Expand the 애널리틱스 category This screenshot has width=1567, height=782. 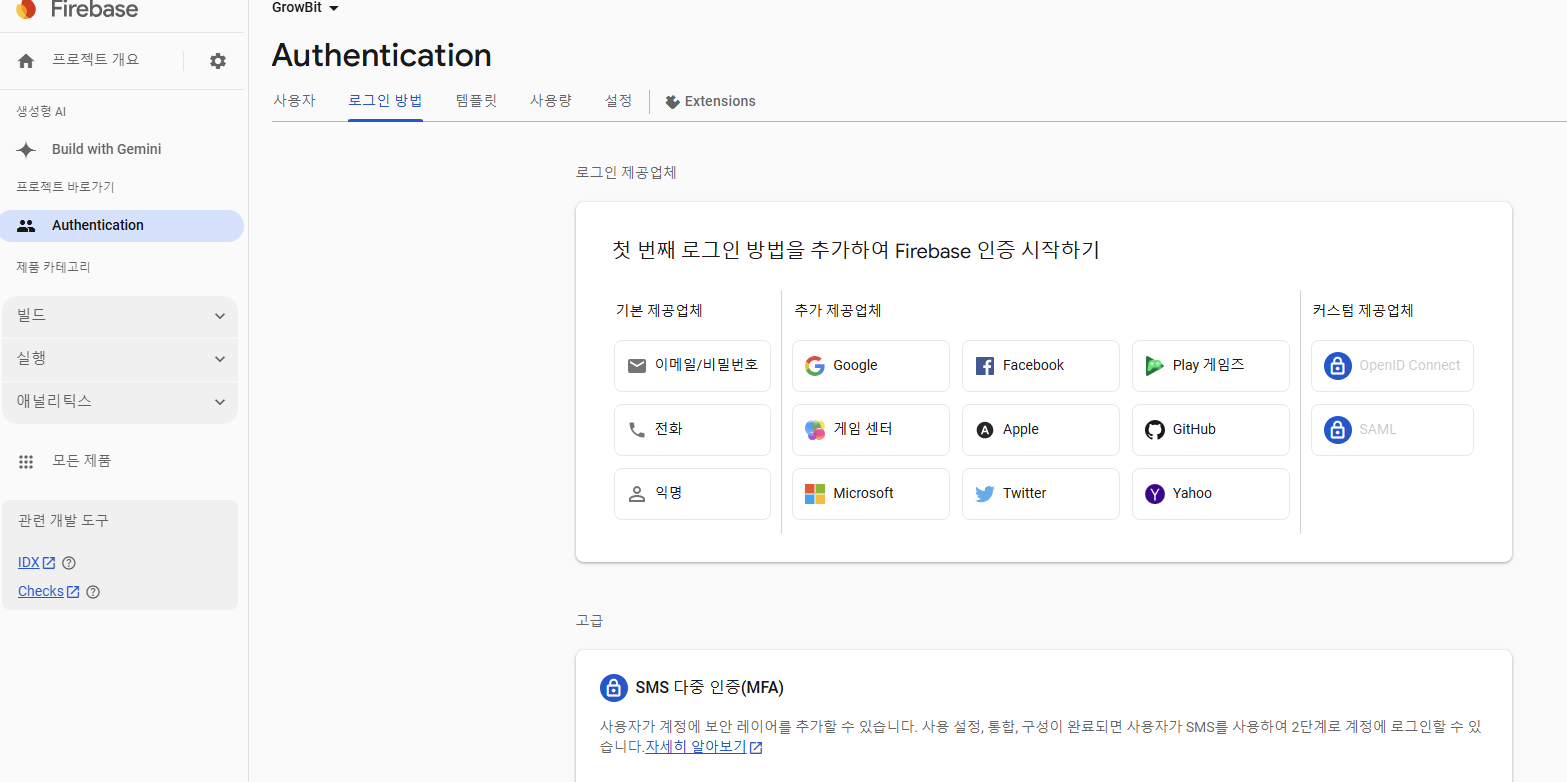pos(120,403)
